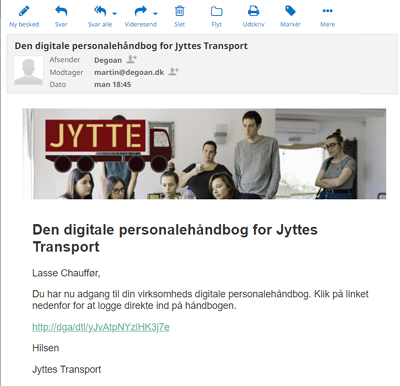Click the email subject line in header

[131, 46]
